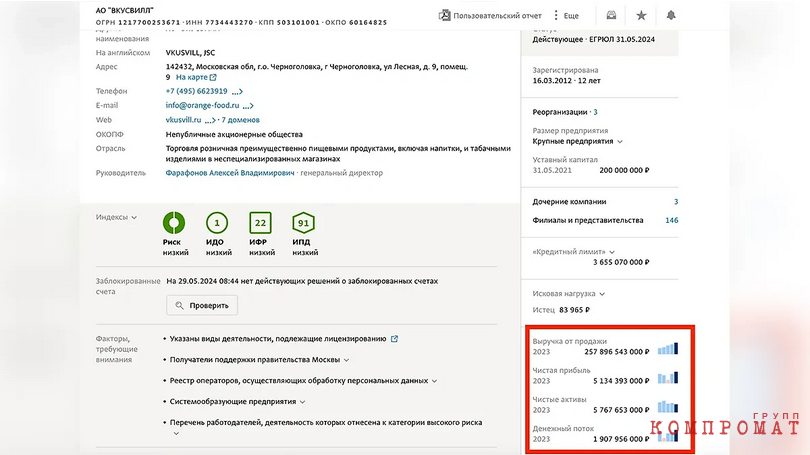This screenshot has width=810, height=455.
Task: Click the Денежный поток bar chart
Action: pyautogui.click(x=667, y=435)
